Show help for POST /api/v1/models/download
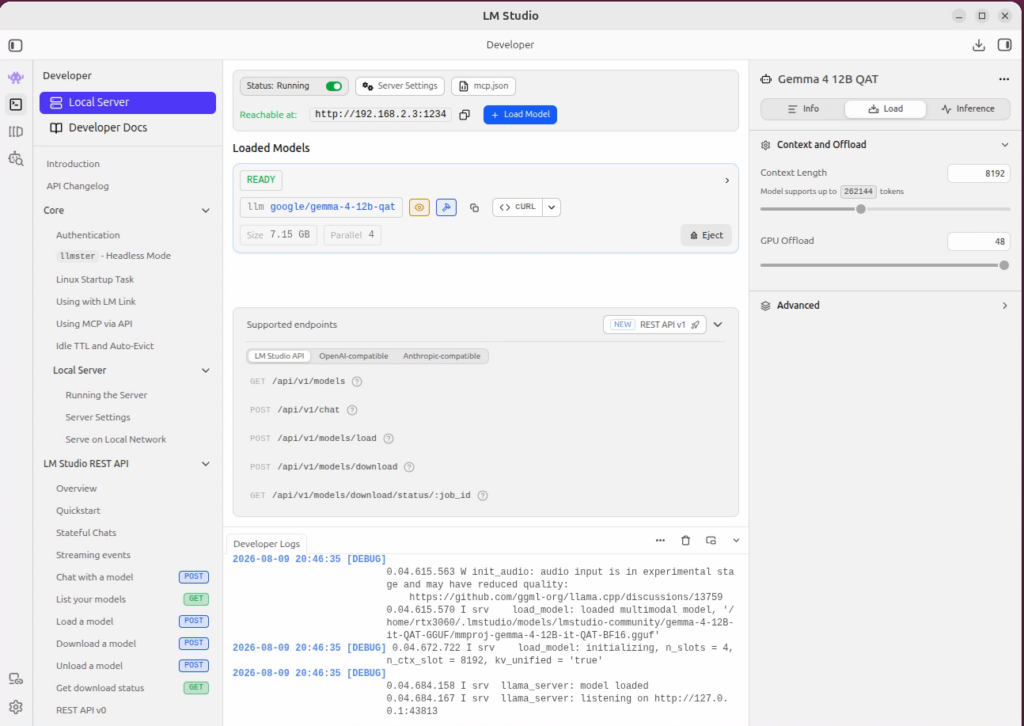This screenshot has height=726, width=1024. (x=409, y=467)
